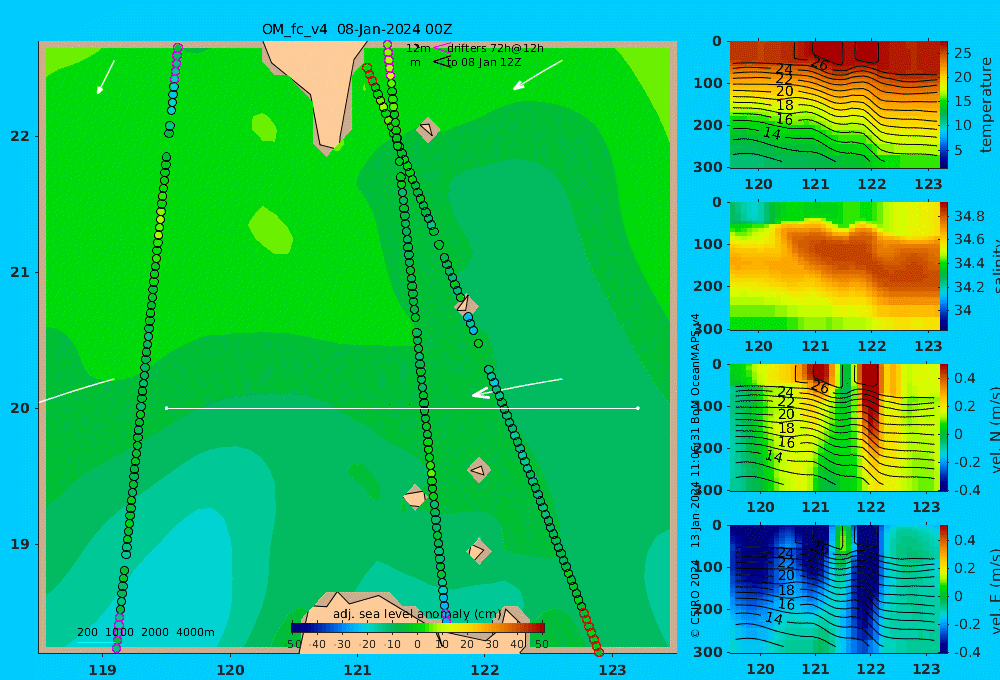Click the longitude label '119' under the map
This screenshot has height=680, width=1000.
click(x=103, y=670)
